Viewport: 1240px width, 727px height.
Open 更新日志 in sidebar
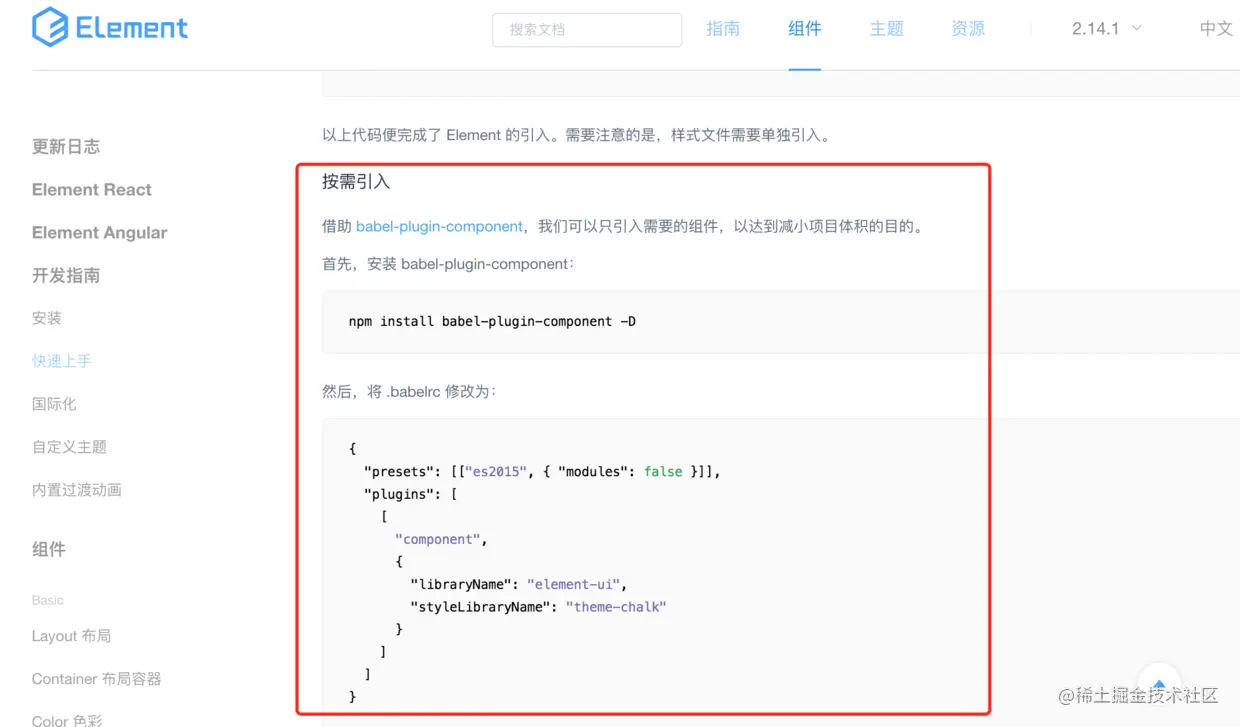click(66, 147)
